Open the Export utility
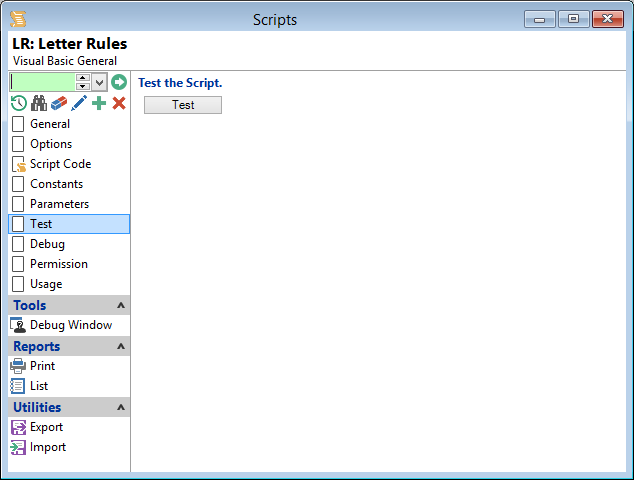 (x=46, y=427)
